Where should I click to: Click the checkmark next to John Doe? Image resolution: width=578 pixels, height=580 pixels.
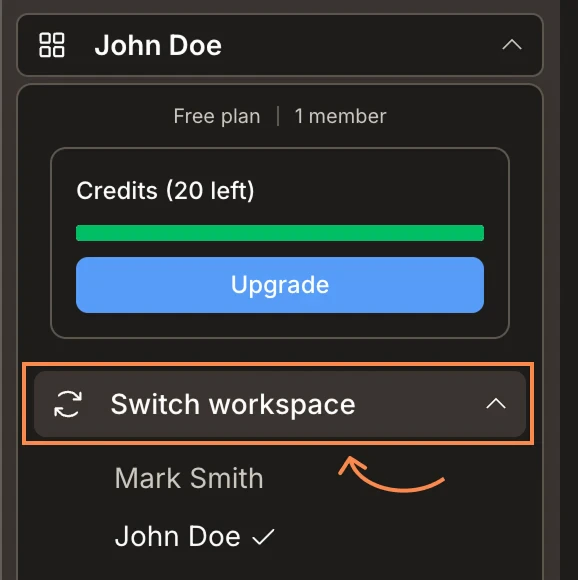(x=263, y=537)
